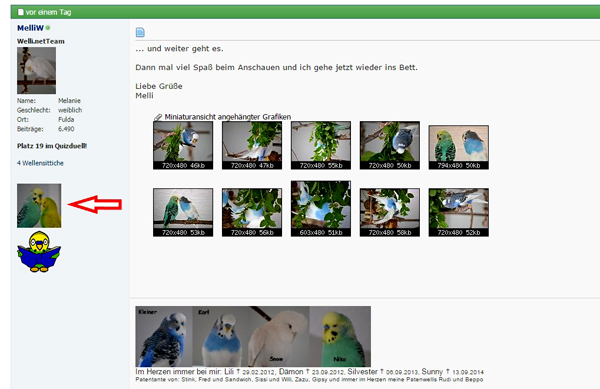Click the paperclip icon by Miniaturansicht
The width and height of the screenshot is (600, 389).
[158, 117]
